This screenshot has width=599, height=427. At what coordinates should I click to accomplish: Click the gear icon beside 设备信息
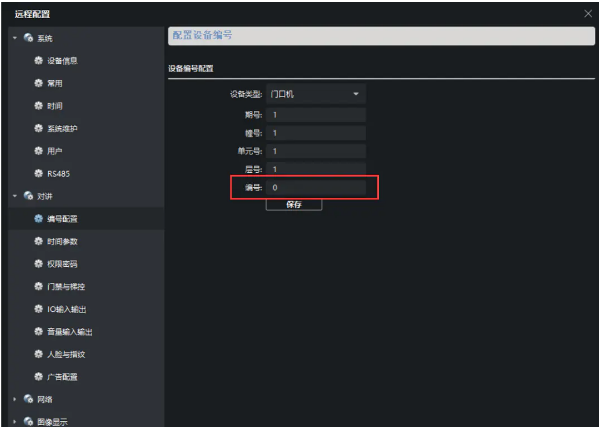click(39, 60)
